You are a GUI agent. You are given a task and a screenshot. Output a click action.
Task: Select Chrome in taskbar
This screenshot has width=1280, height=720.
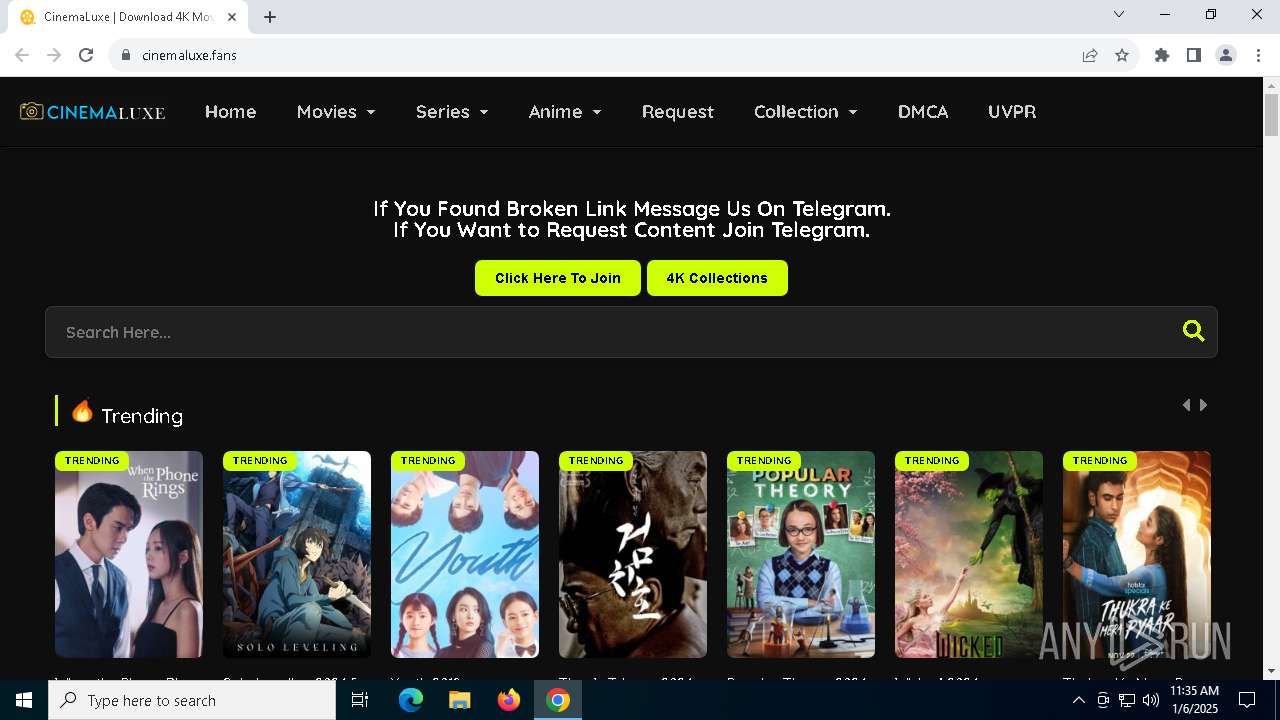click(x=558, y=700)
